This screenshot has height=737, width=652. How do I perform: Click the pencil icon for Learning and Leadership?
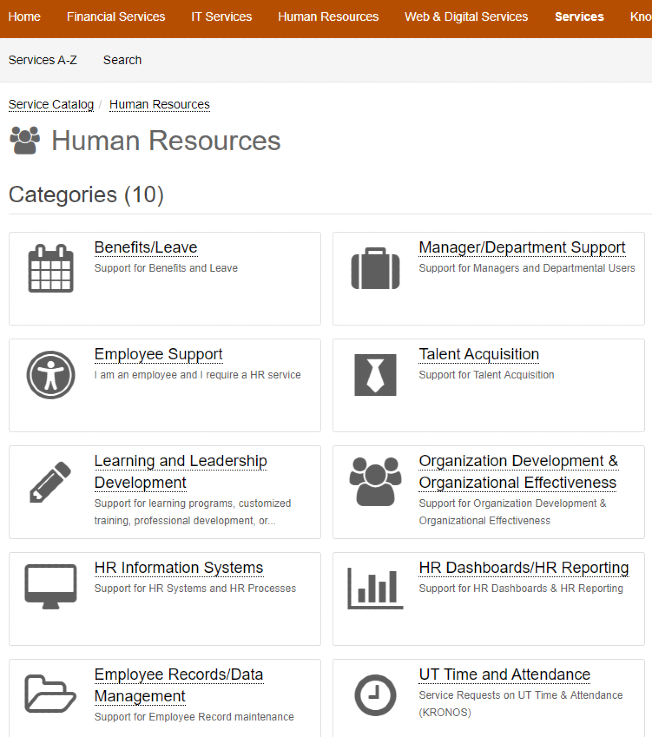51,482
